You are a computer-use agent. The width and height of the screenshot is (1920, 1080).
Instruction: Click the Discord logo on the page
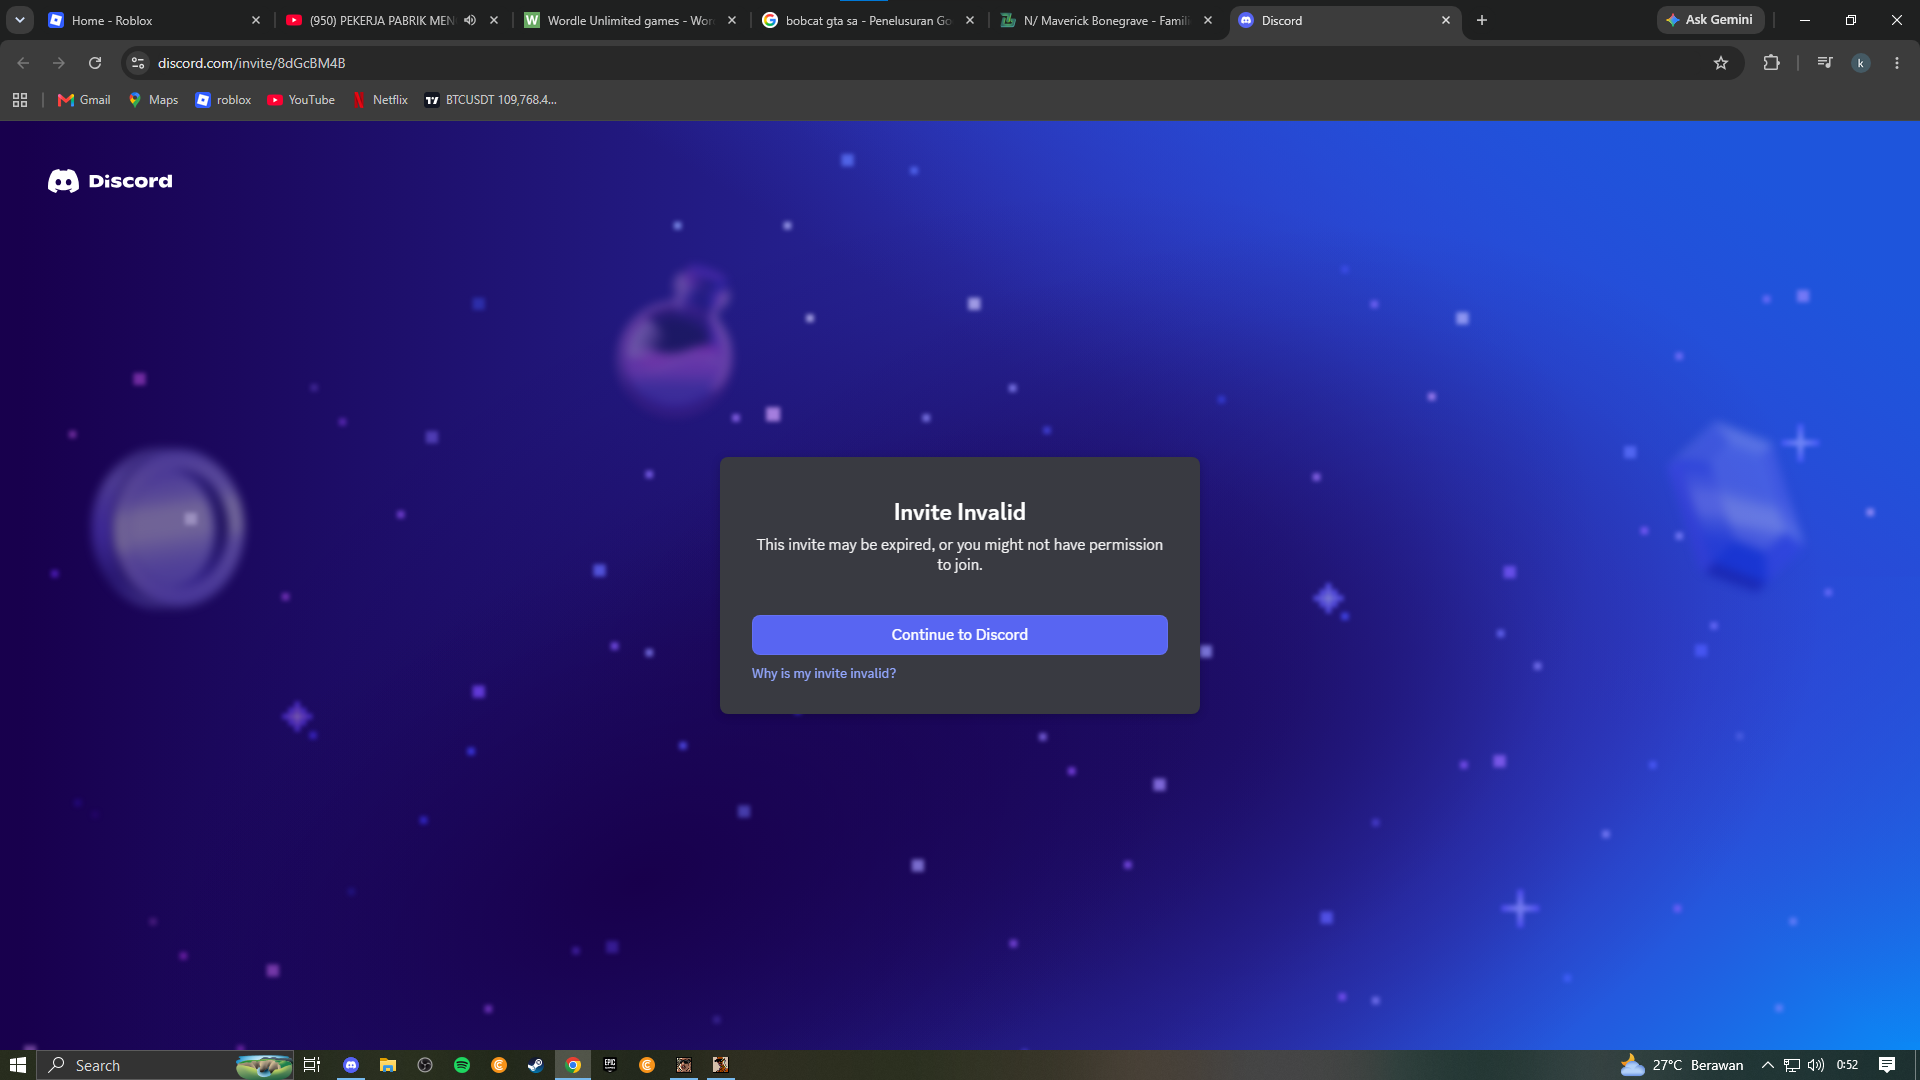110,181
